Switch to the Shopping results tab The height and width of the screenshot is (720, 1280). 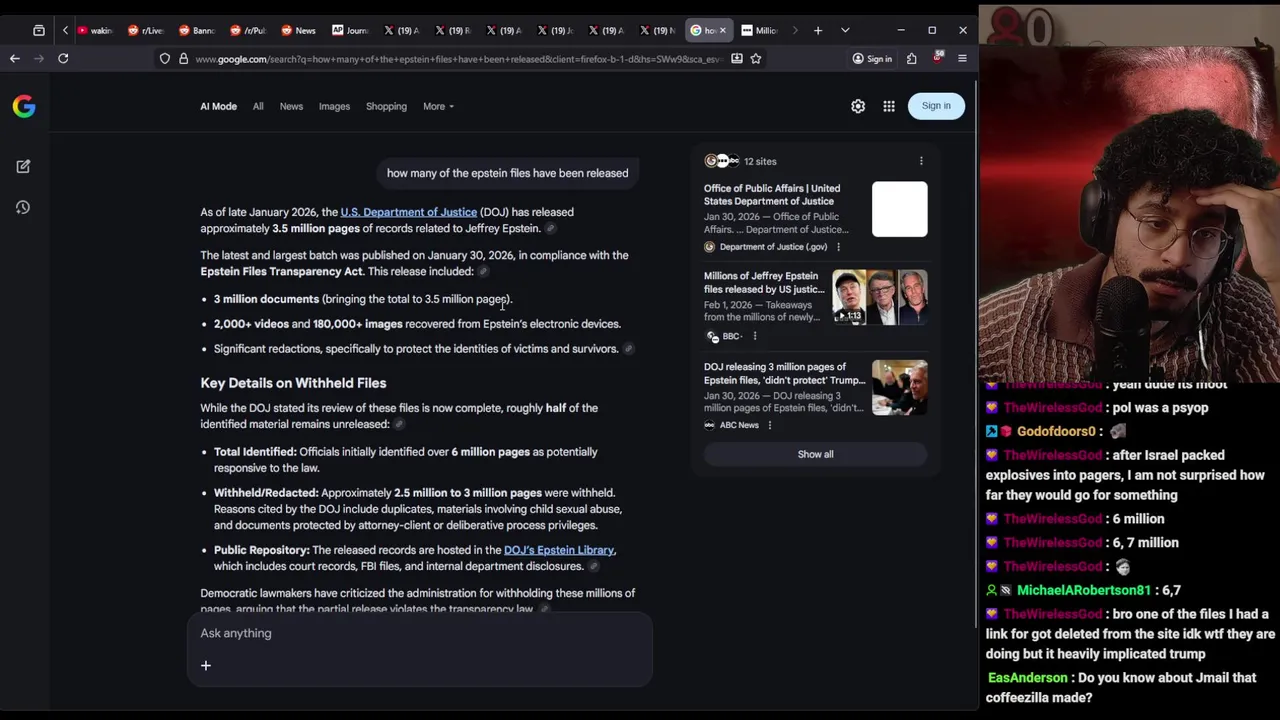point(386,106)
